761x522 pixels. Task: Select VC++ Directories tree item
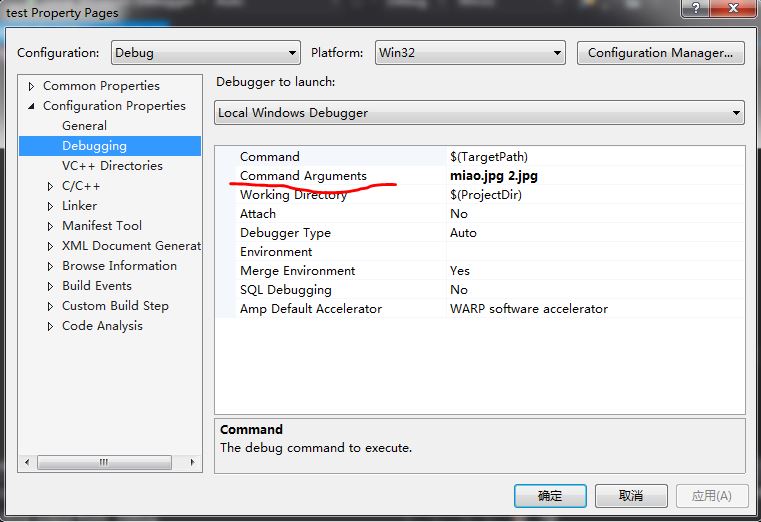pos(112,166)
